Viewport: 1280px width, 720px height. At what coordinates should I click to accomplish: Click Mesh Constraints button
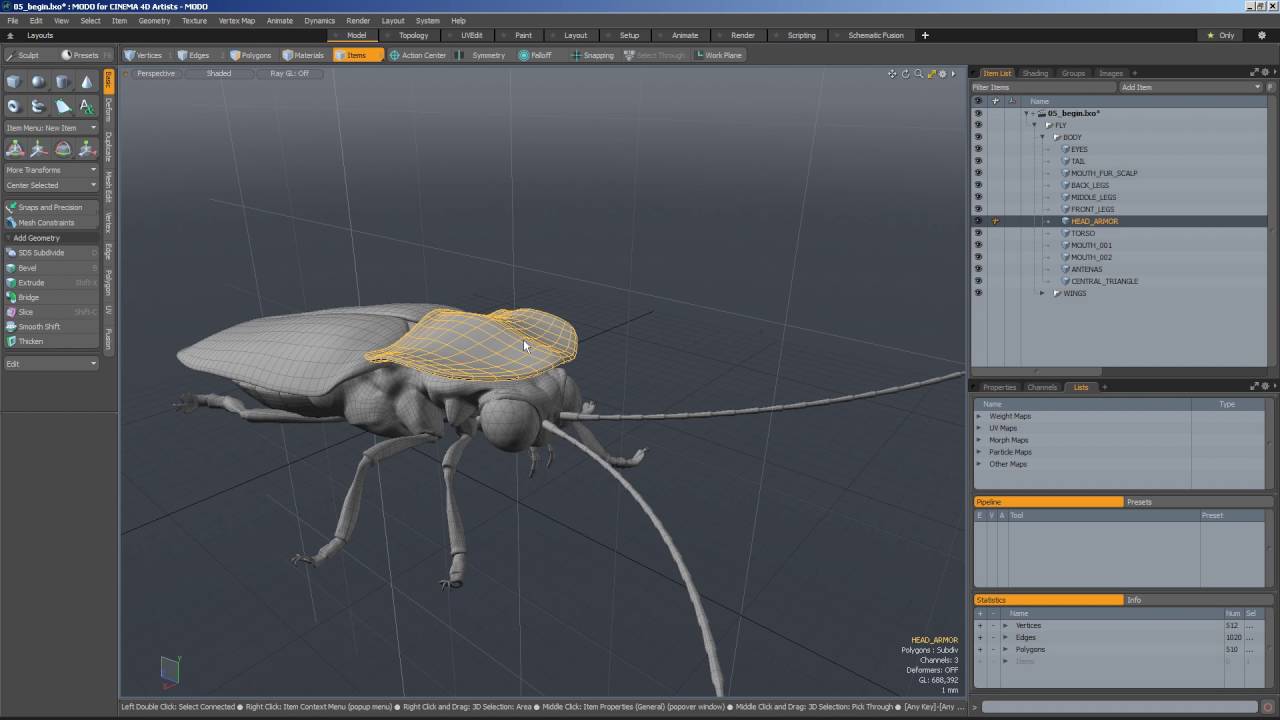[51, 222]
